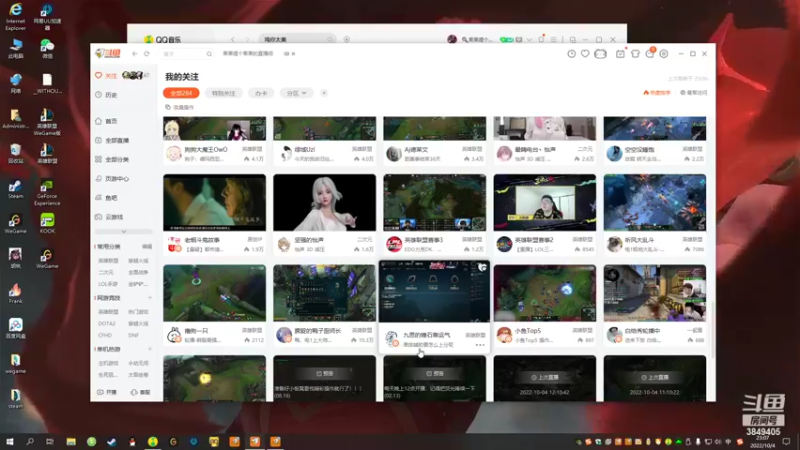The width and height of the screenshot is (800, 450).
Task: Select the 全部 filter tab
Action: tap(181, 93)
